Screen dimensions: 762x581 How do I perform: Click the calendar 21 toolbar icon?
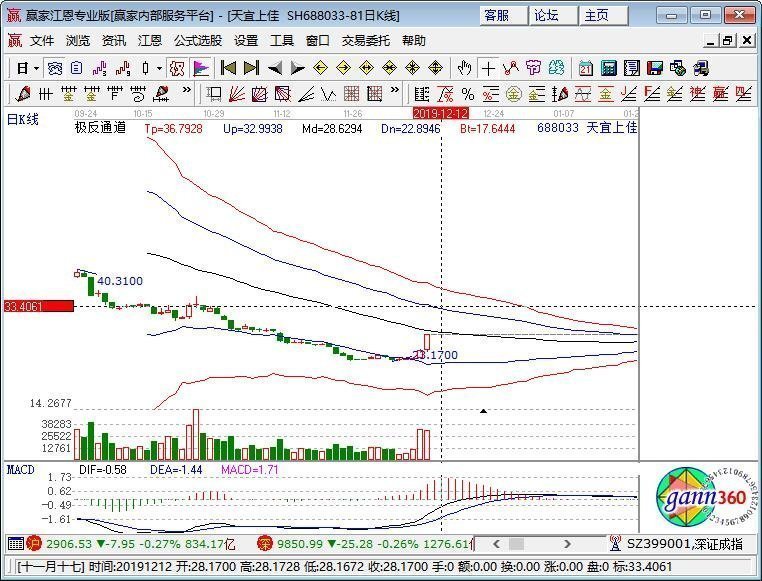coord(586,68)
